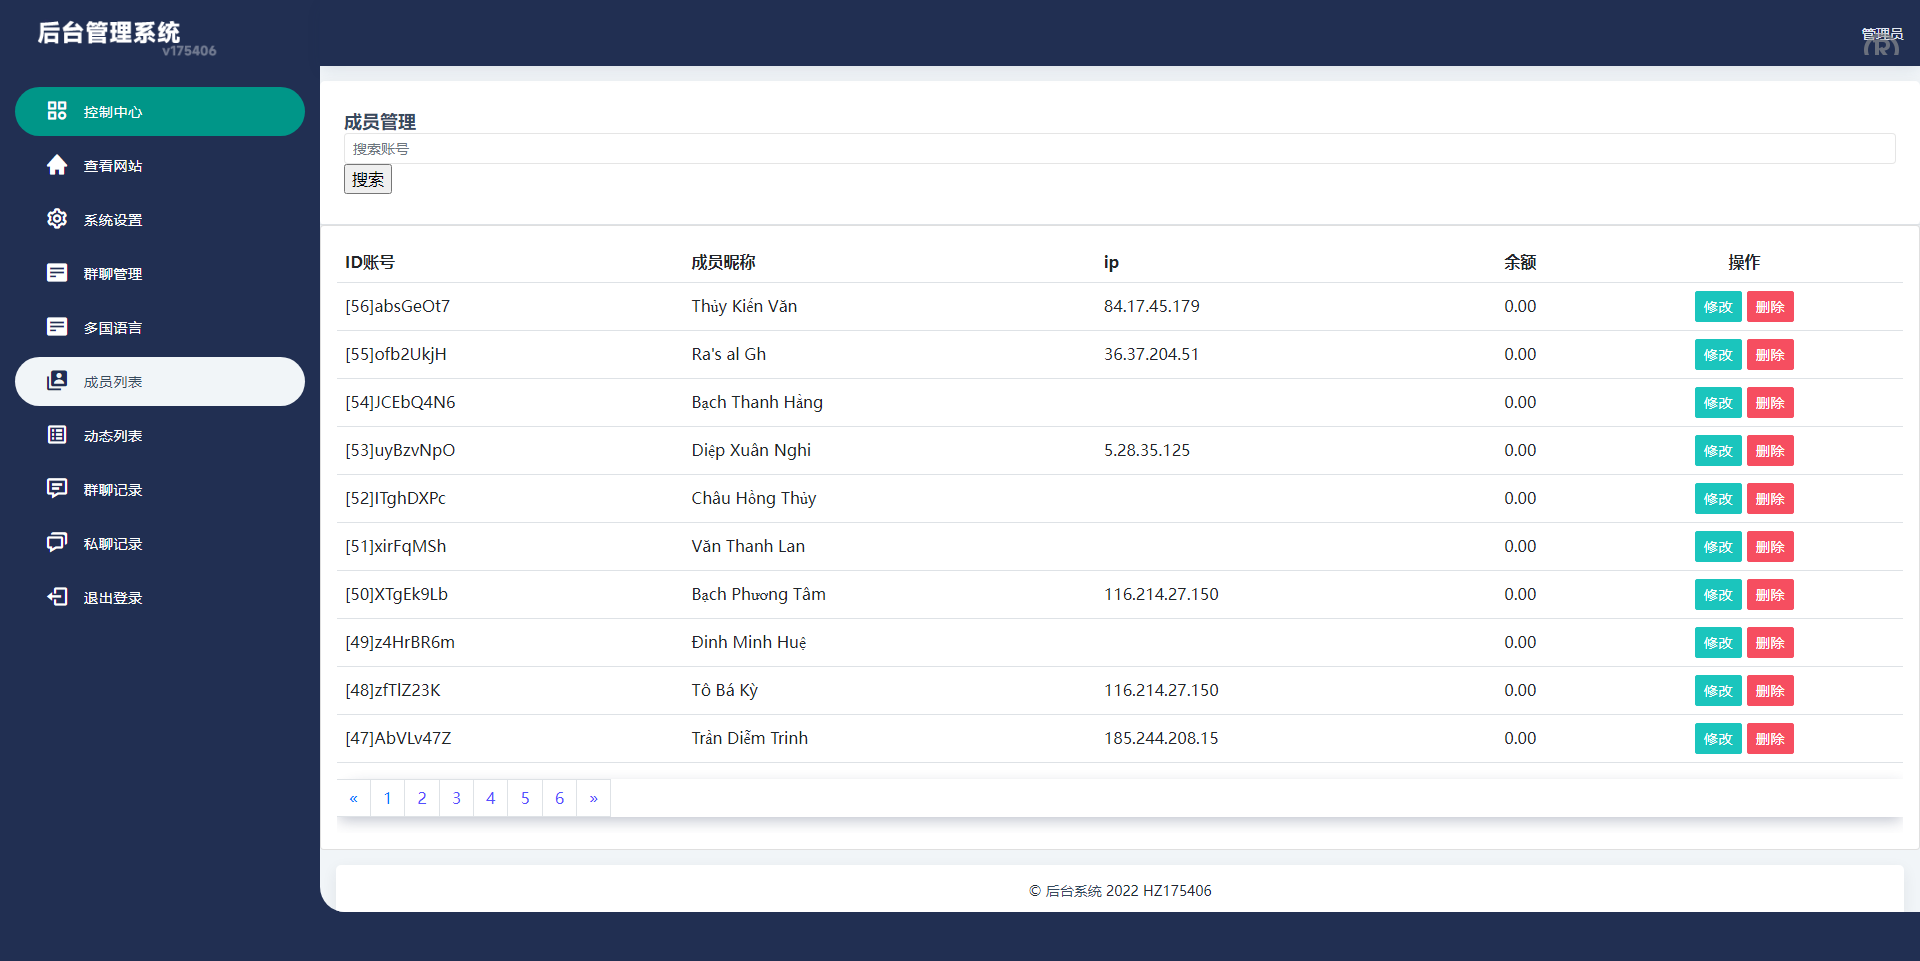Click the 多国语言 sidebar icon
This screenshot has height=961, width=1920.
(57, 327)
